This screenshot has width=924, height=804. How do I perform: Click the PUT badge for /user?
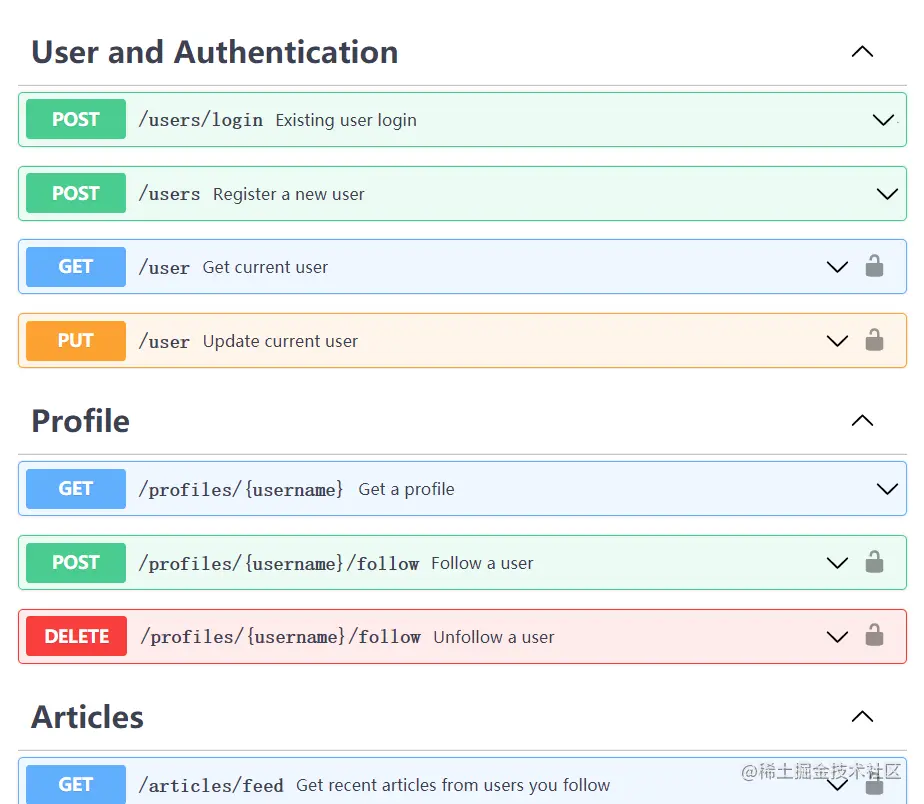pyautogui.click(x=76, y=341)
